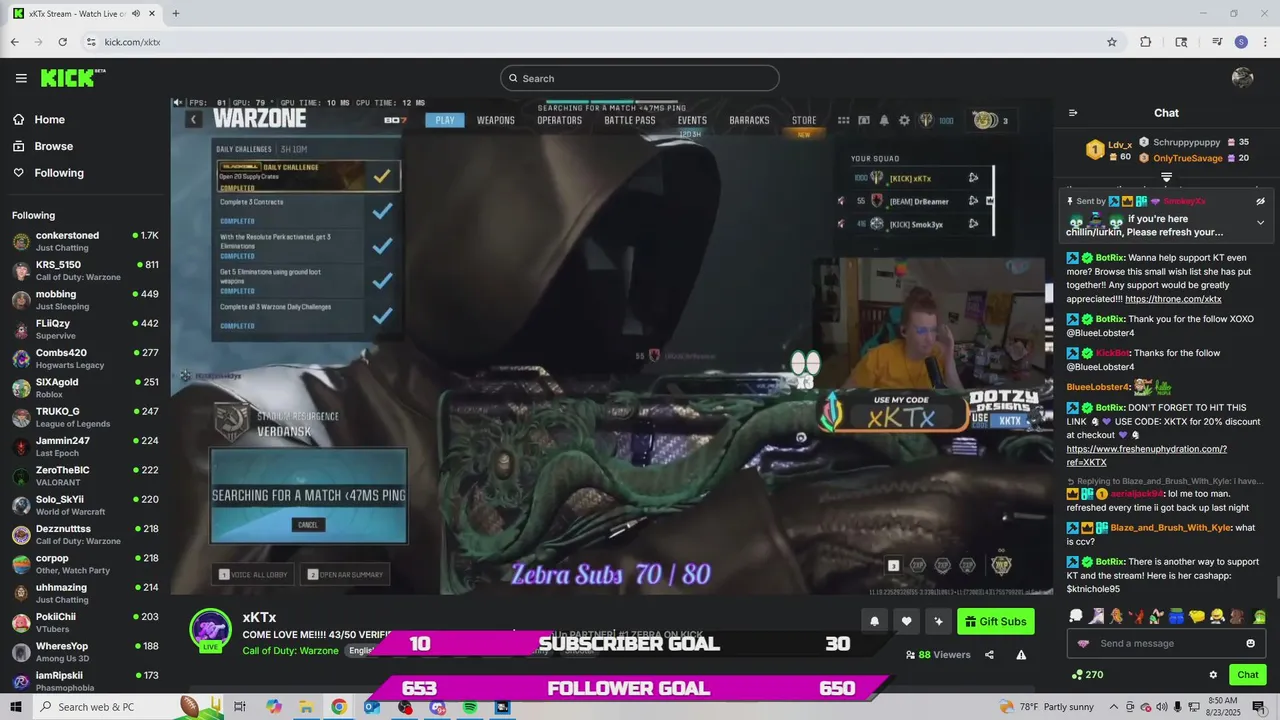Click the KICK logo
Image resolution: width=1280 pixels, height=720 pixels.
point(72,78)
